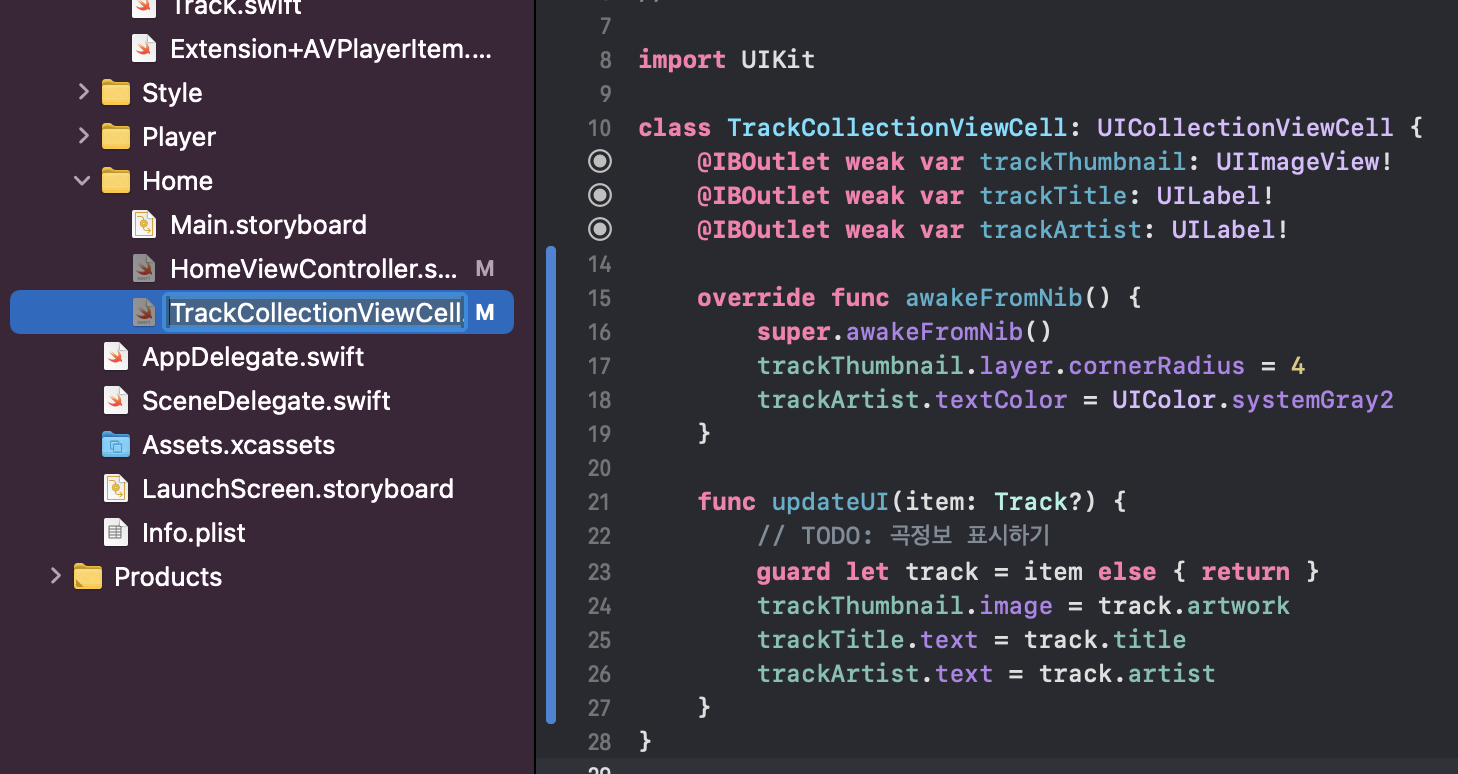This screenshot has width=1458, height=774.
Task: Expand the Style folder
Action: 83,92
